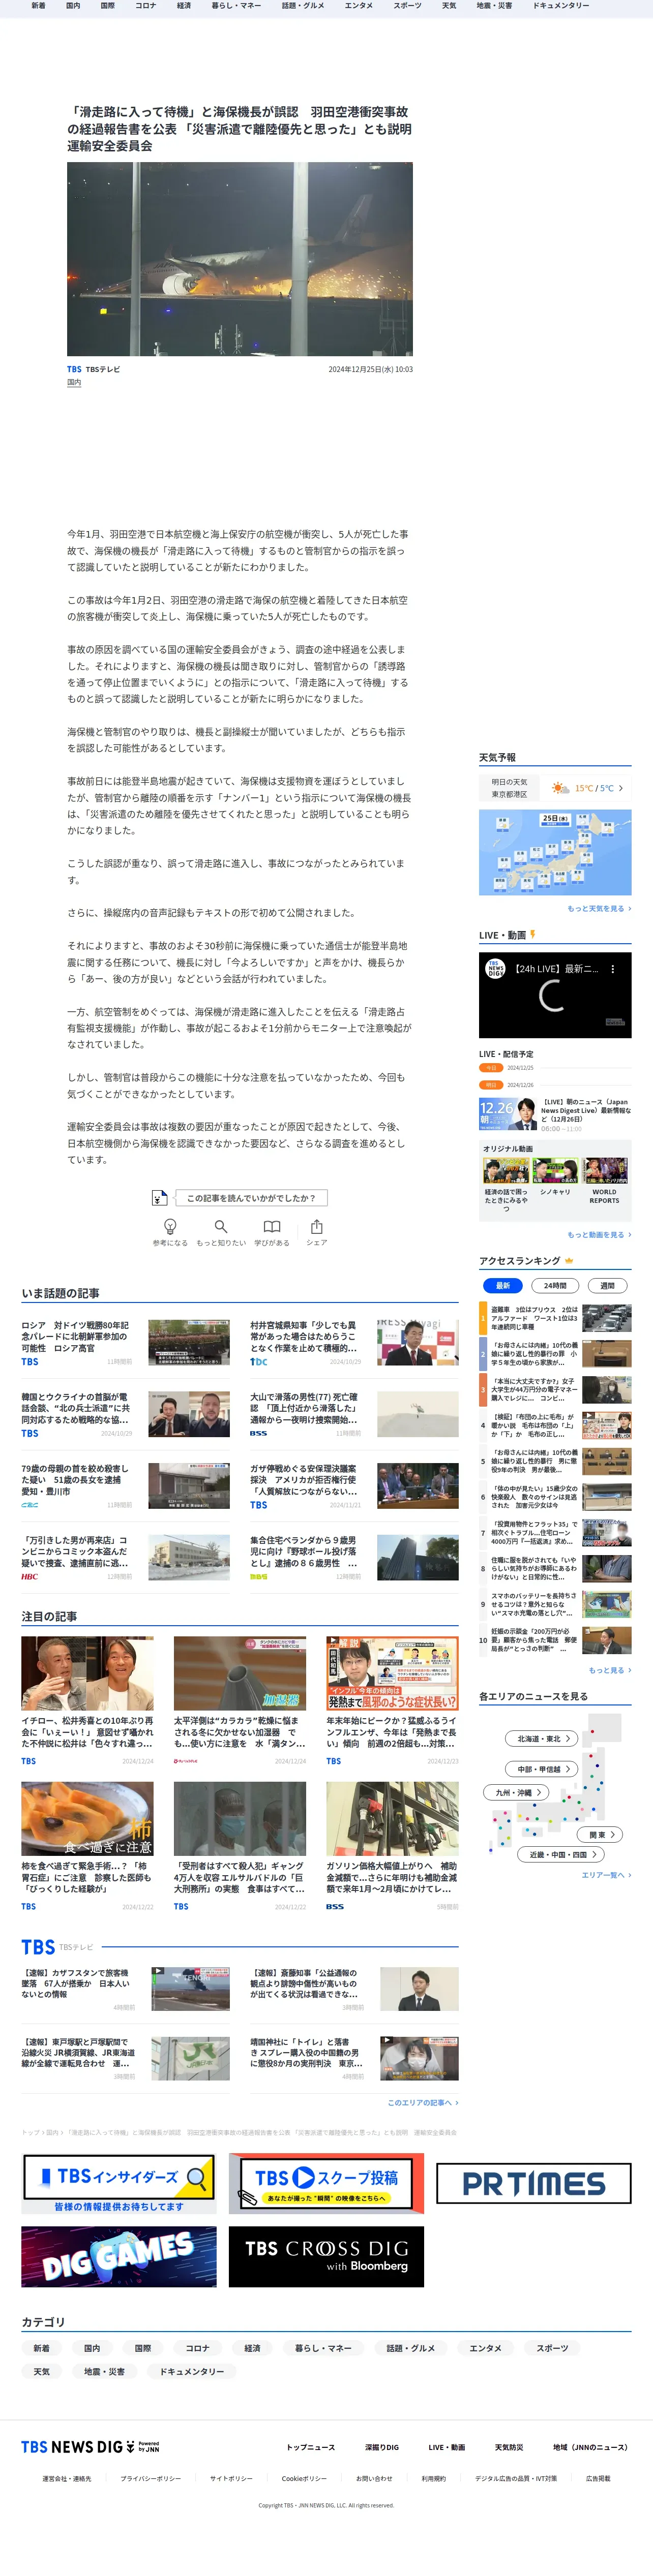This screenshot has width=653, height=2576.
Task: Open ranking もっと見る link
Action: (x=610, y=1670)
